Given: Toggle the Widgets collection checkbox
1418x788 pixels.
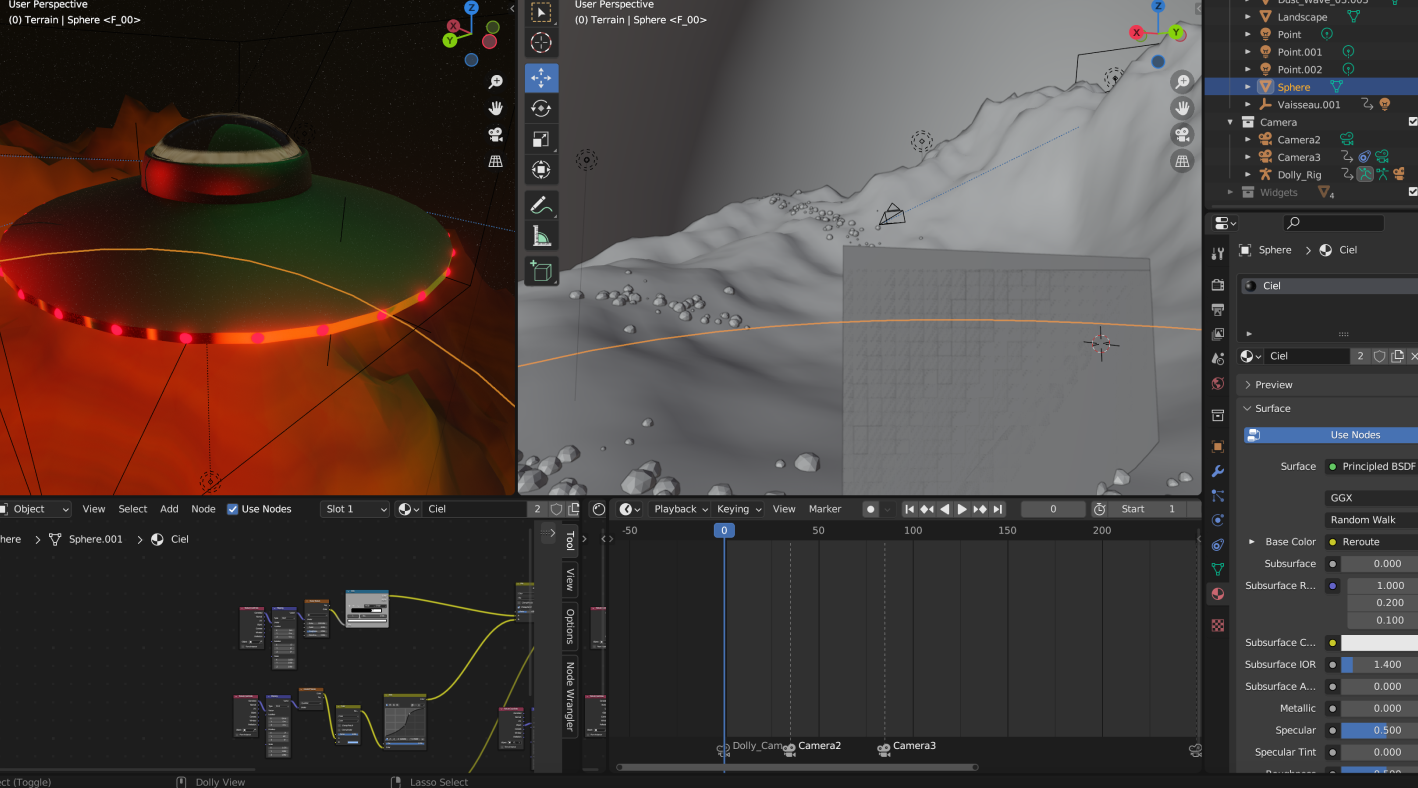Looking at the screenshot, I should coord(1412,192).
